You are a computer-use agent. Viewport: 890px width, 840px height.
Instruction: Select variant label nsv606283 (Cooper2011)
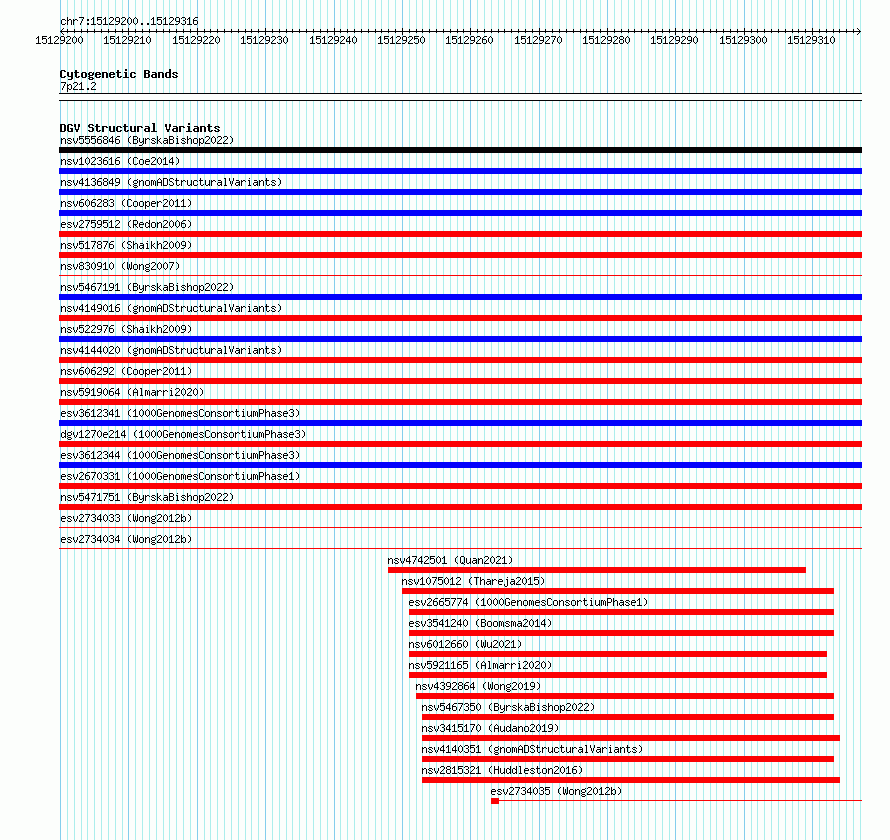pyautogui.click(x=126, y=203)
